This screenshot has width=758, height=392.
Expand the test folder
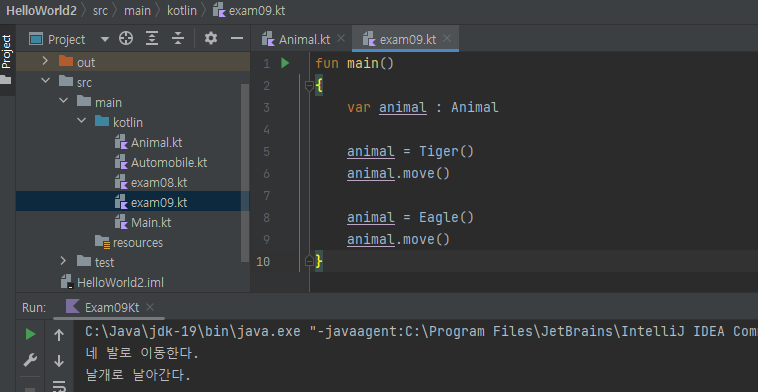63,261
